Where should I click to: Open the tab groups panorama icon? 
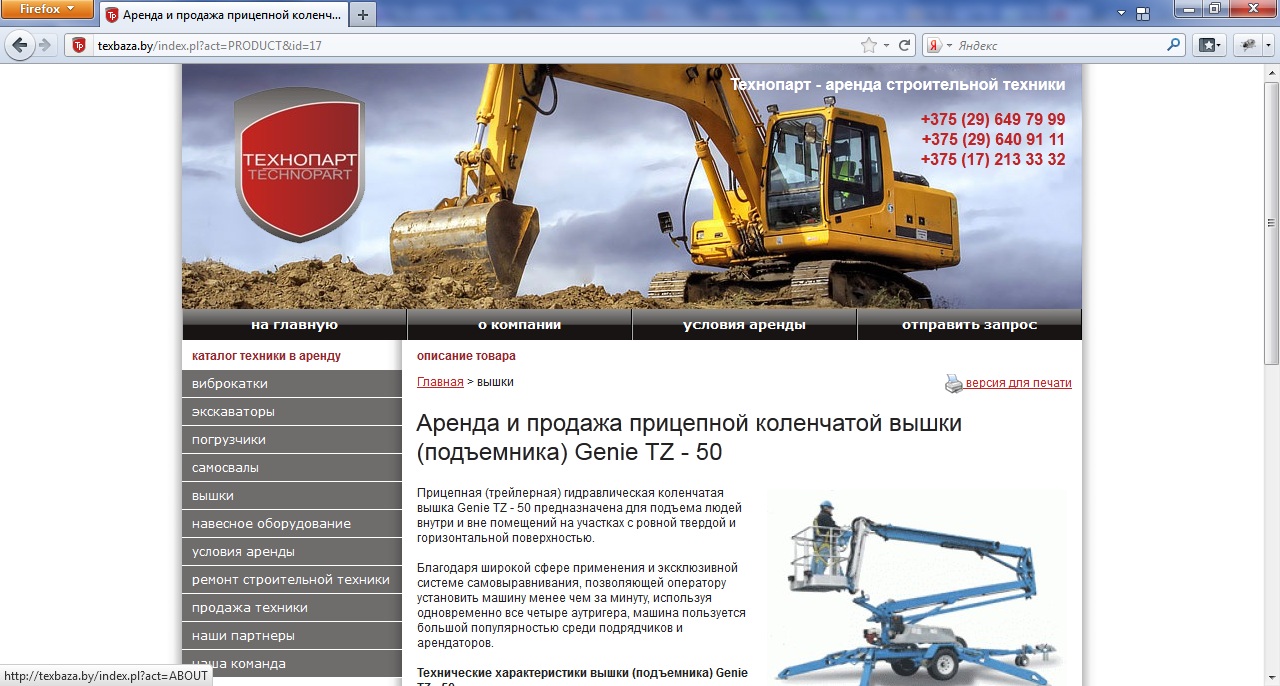click(x=1145, y=13)
